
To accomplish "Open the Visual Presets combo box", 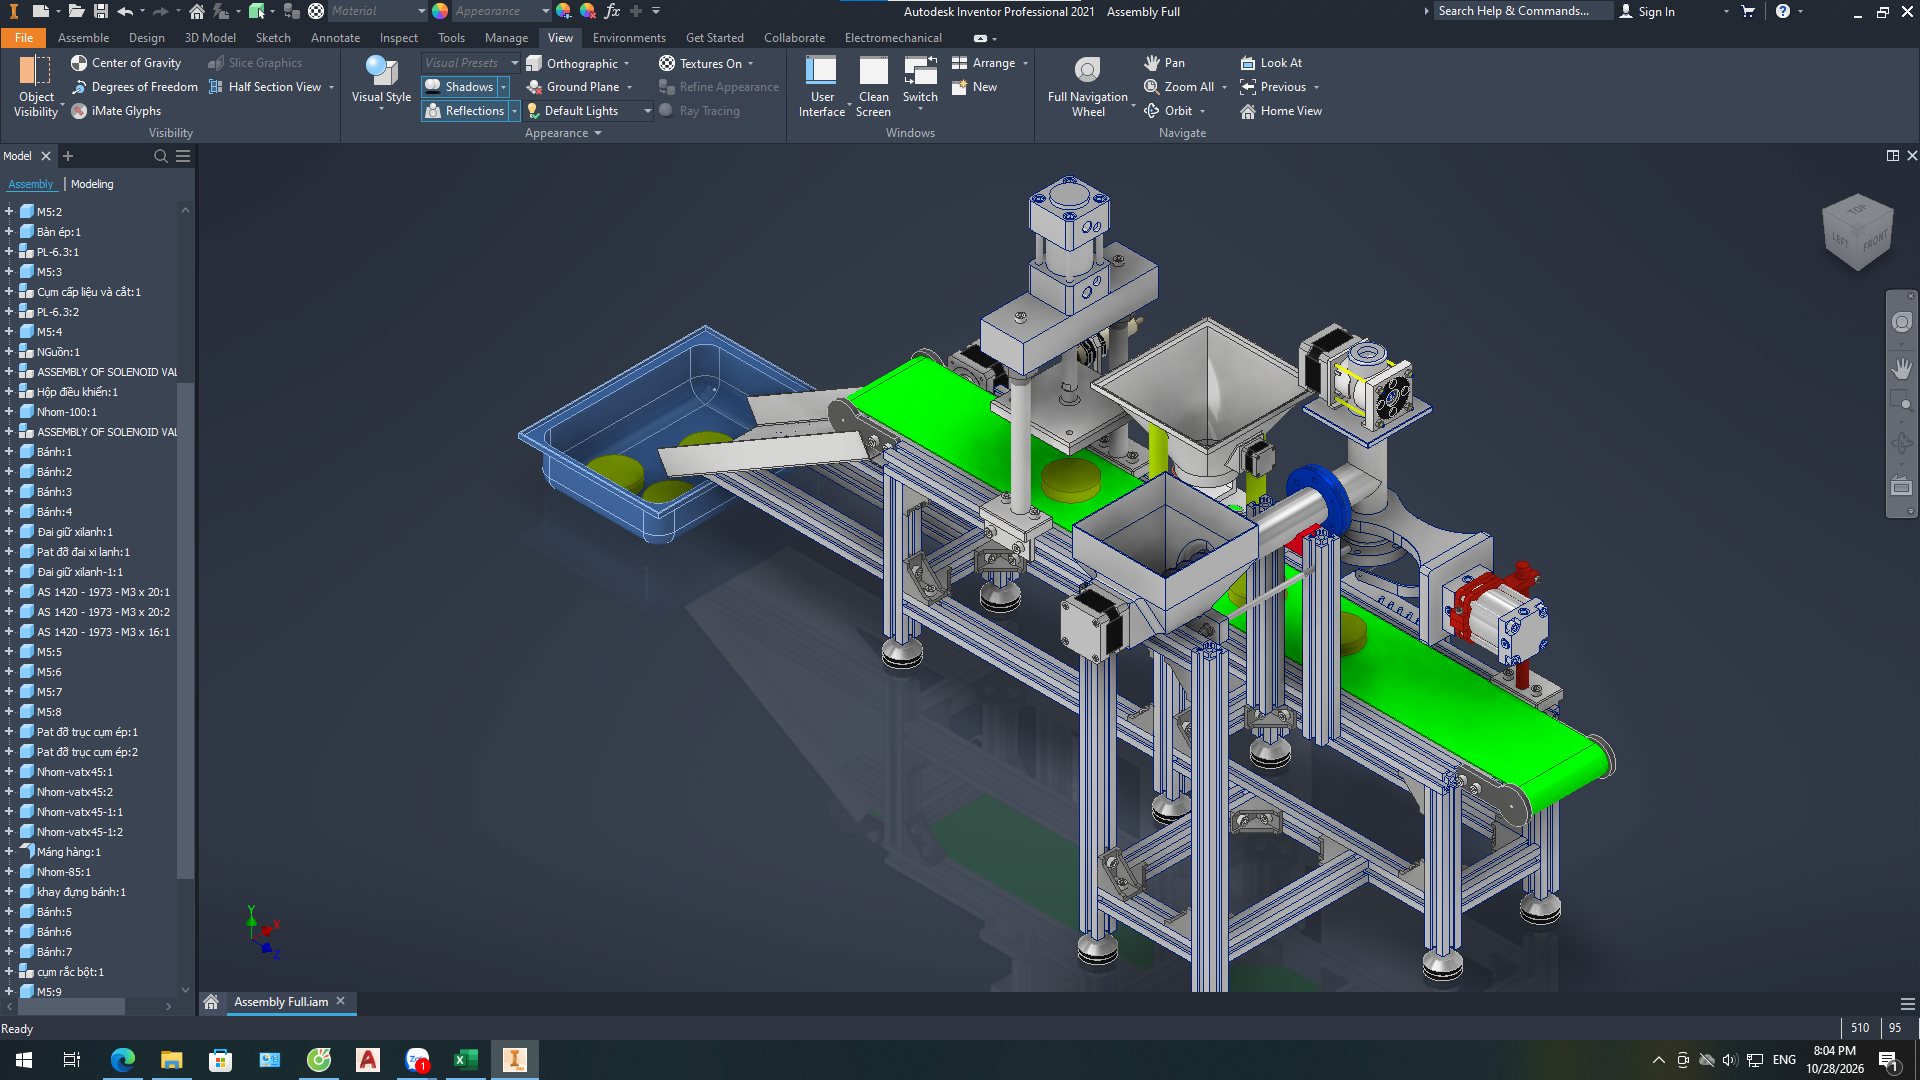I will (x=470, y=63).
